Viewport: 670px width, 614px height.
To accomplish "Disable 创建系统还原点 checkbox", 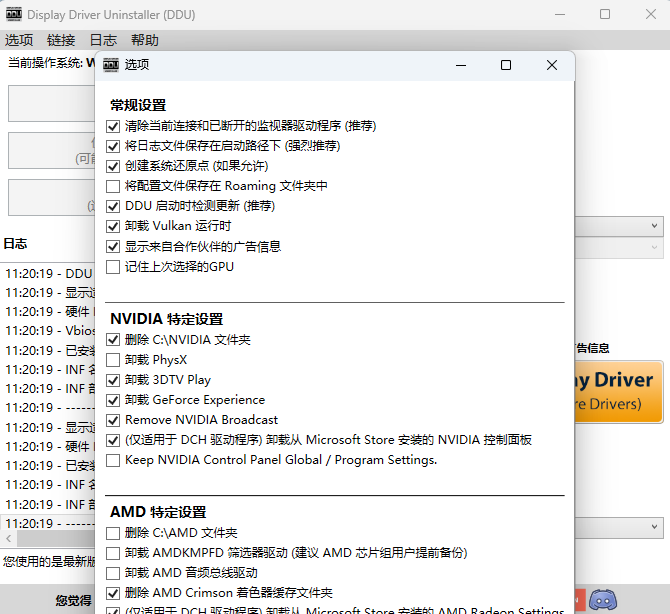I will (x=113, y=166).
